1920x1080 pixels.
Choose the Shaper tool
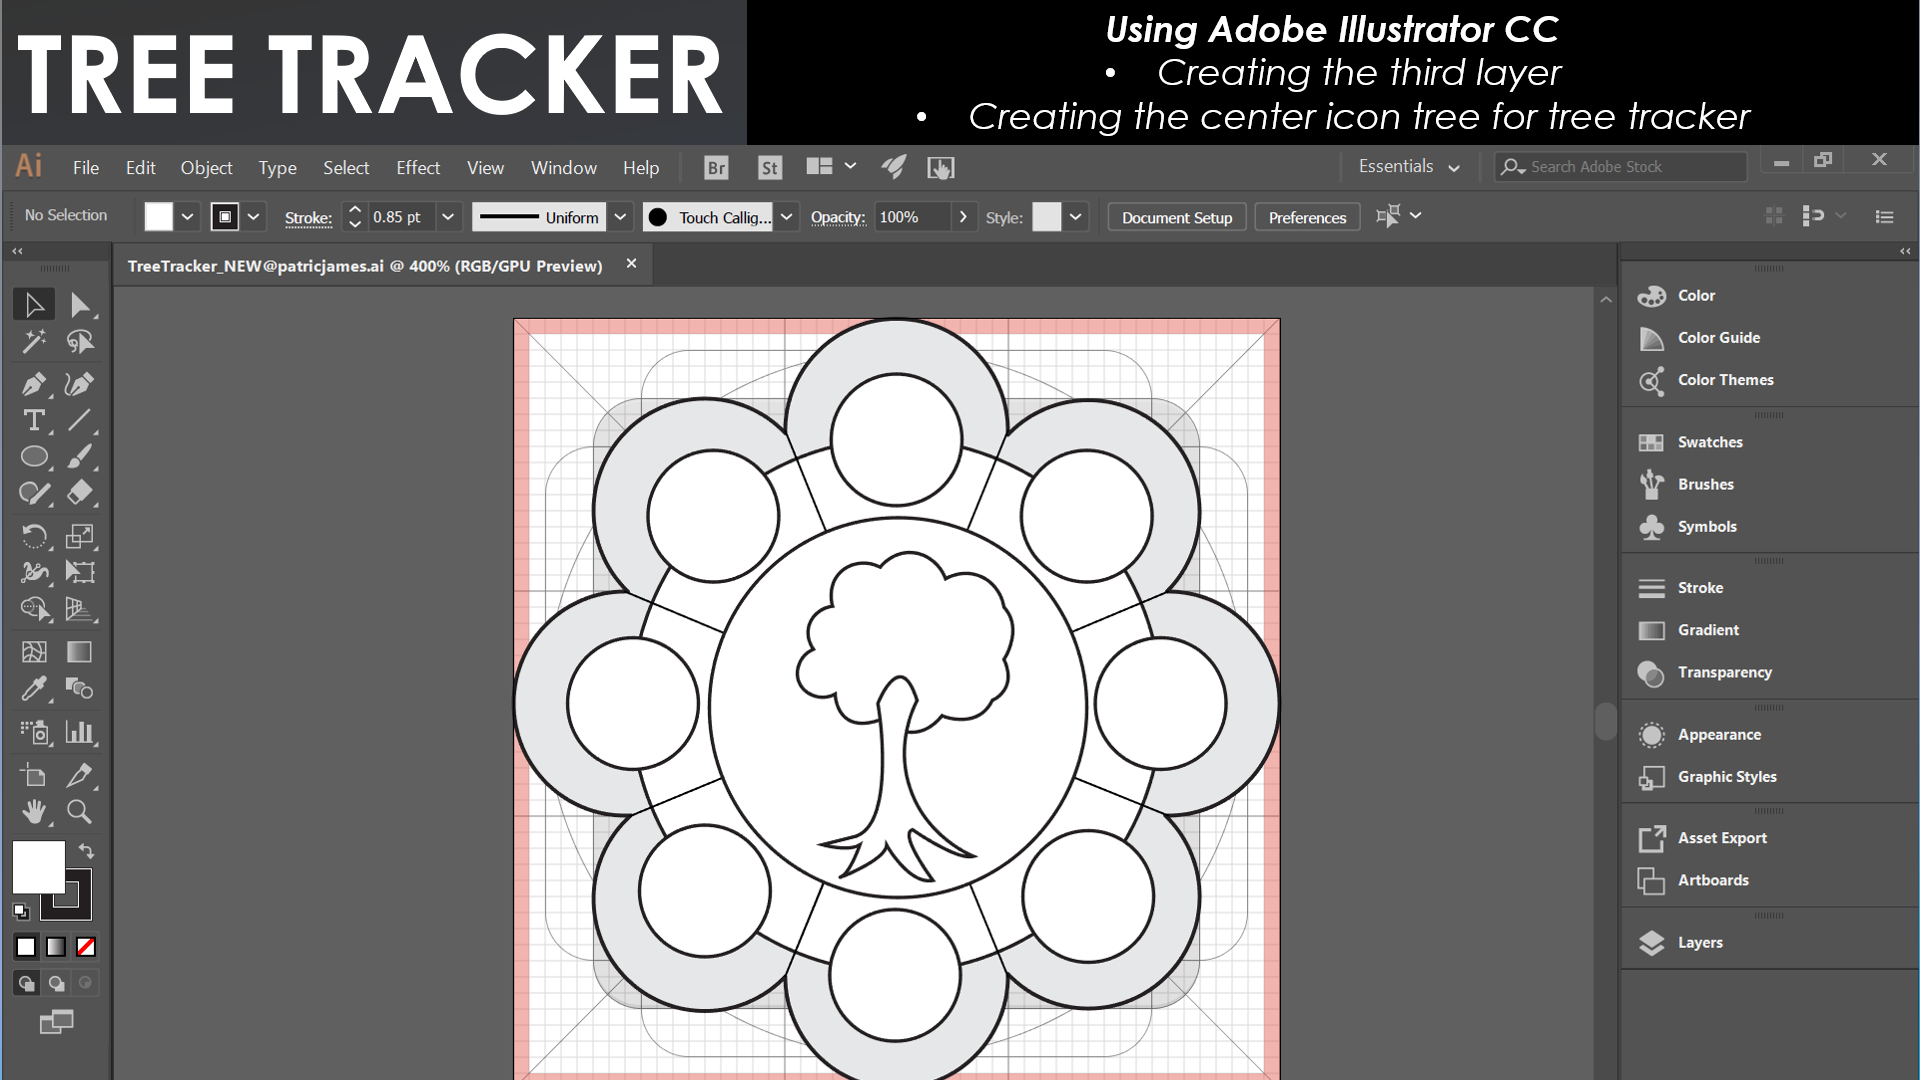[34, 493]
